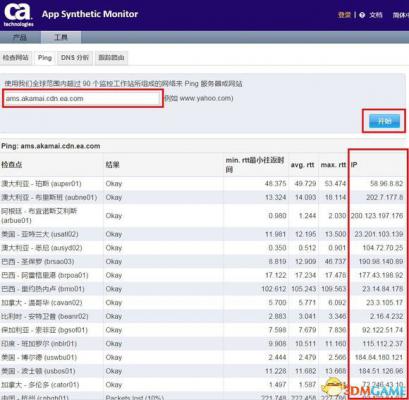This screenshot has width=409, height=400.
Task: Click the Result column header
Action: click(x=112, y=165)
